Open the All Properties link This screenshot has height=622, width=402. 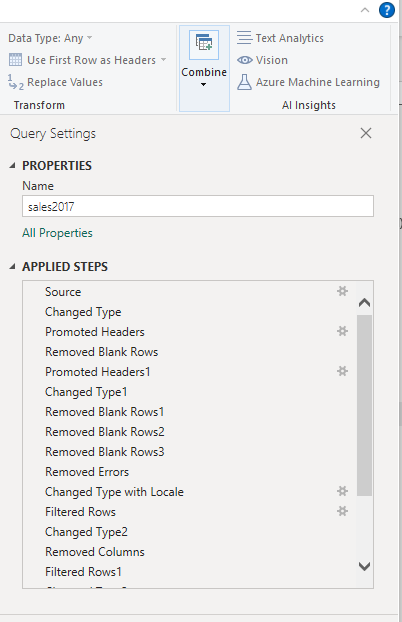[x=57, y=233]
